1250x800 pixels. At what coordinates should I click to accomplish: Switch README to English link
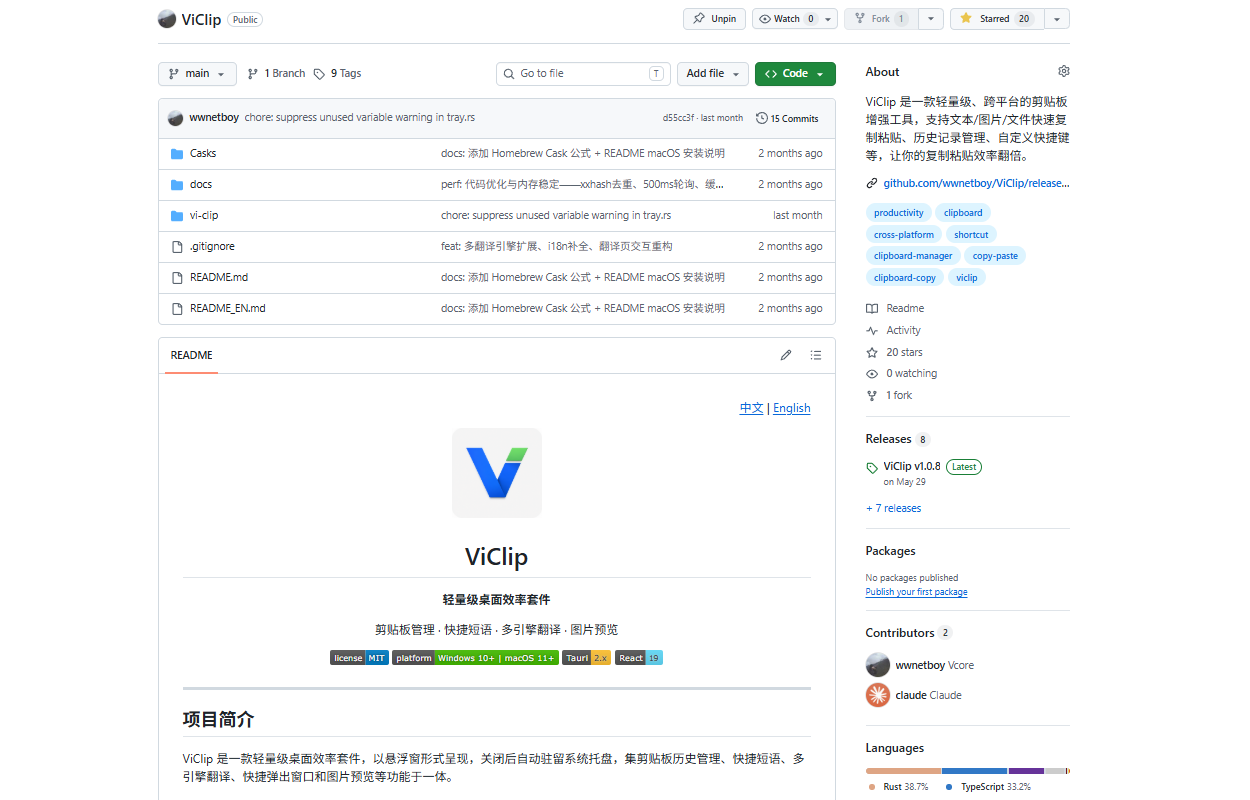[792, 408]
